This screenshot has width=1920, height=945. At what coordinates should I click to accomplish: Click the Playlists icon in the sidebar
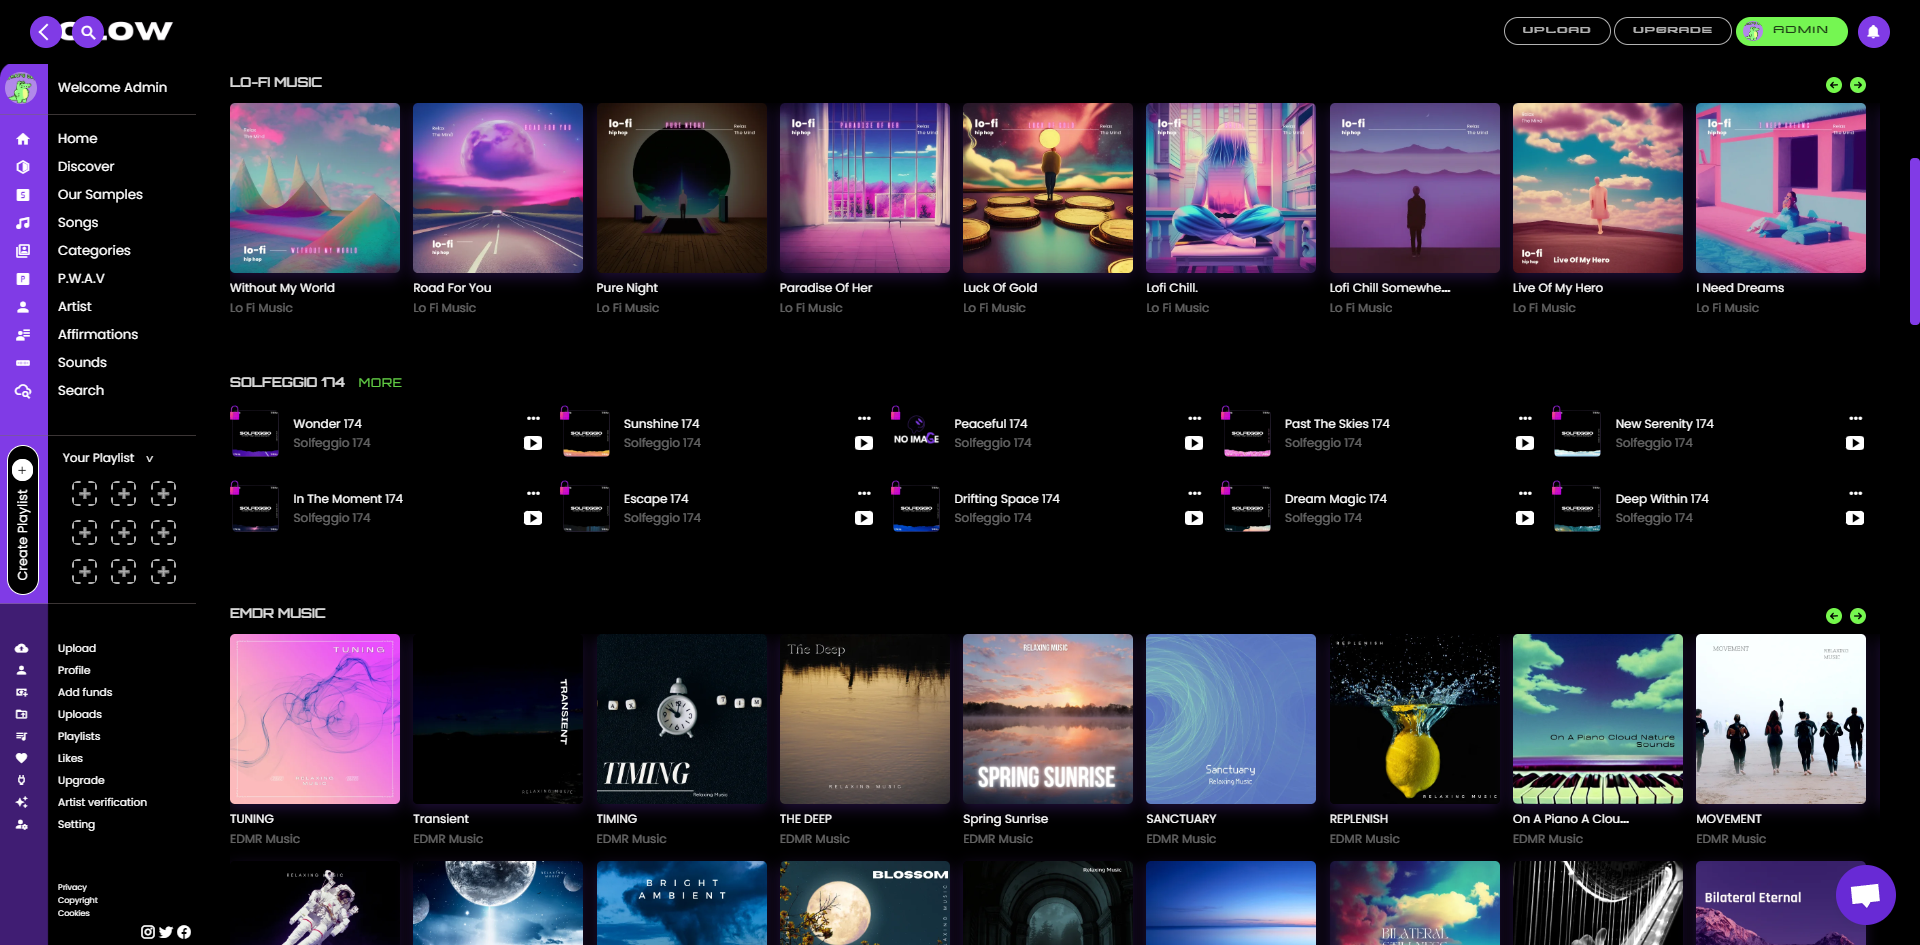click(x=23, y=736)
